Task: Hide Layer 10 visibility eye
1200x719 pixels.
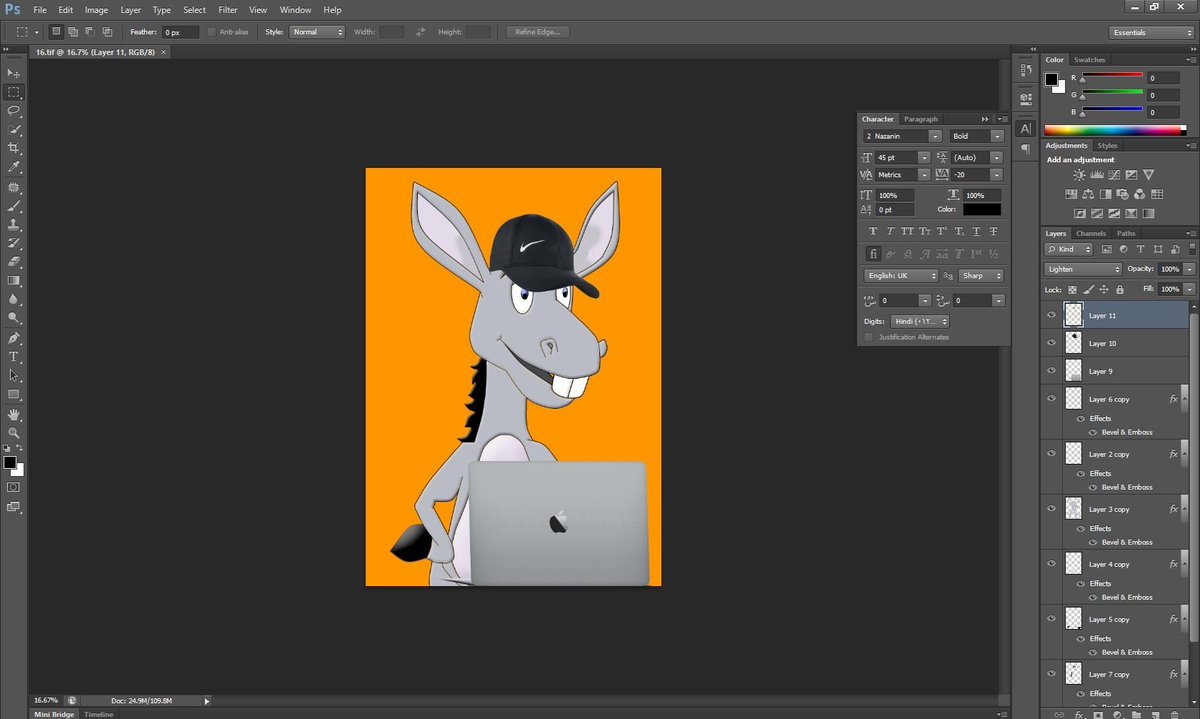Action: [x=1051, y=343]
